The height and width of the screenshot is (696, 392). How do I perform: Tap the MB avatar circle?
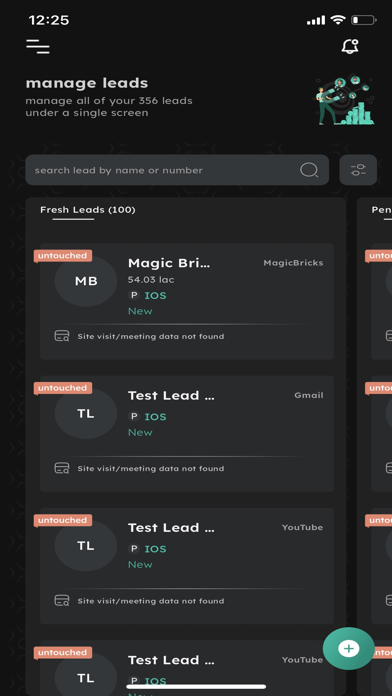(x=86, y=281)
